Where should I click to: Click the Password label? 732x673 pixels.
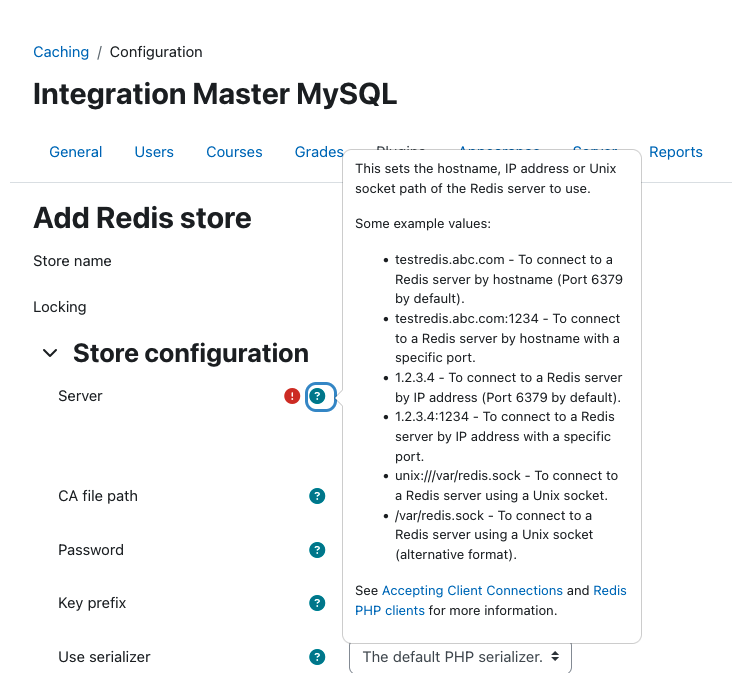tap(91, 550)
